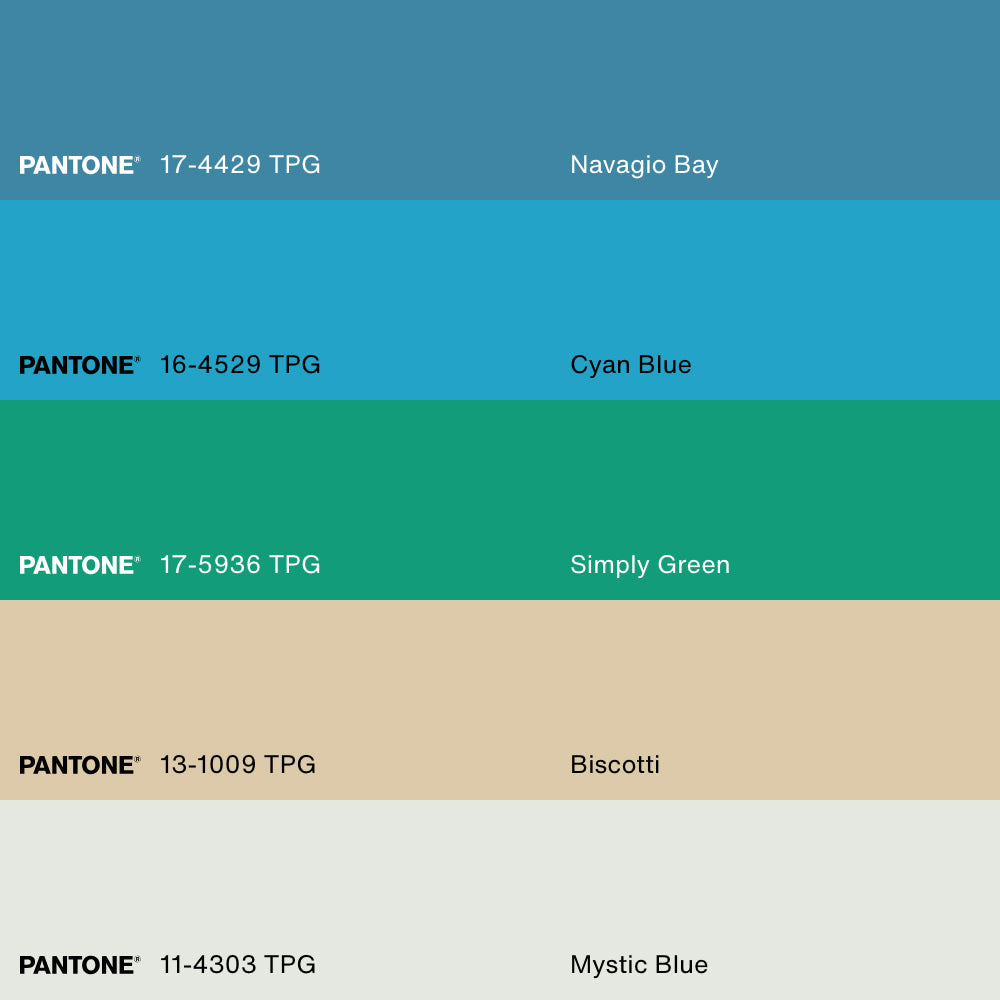Click the 17-4429 TPG color code
This screenshot has height=1000, width=1000.
pyautogui.click(x=240, y=165)
